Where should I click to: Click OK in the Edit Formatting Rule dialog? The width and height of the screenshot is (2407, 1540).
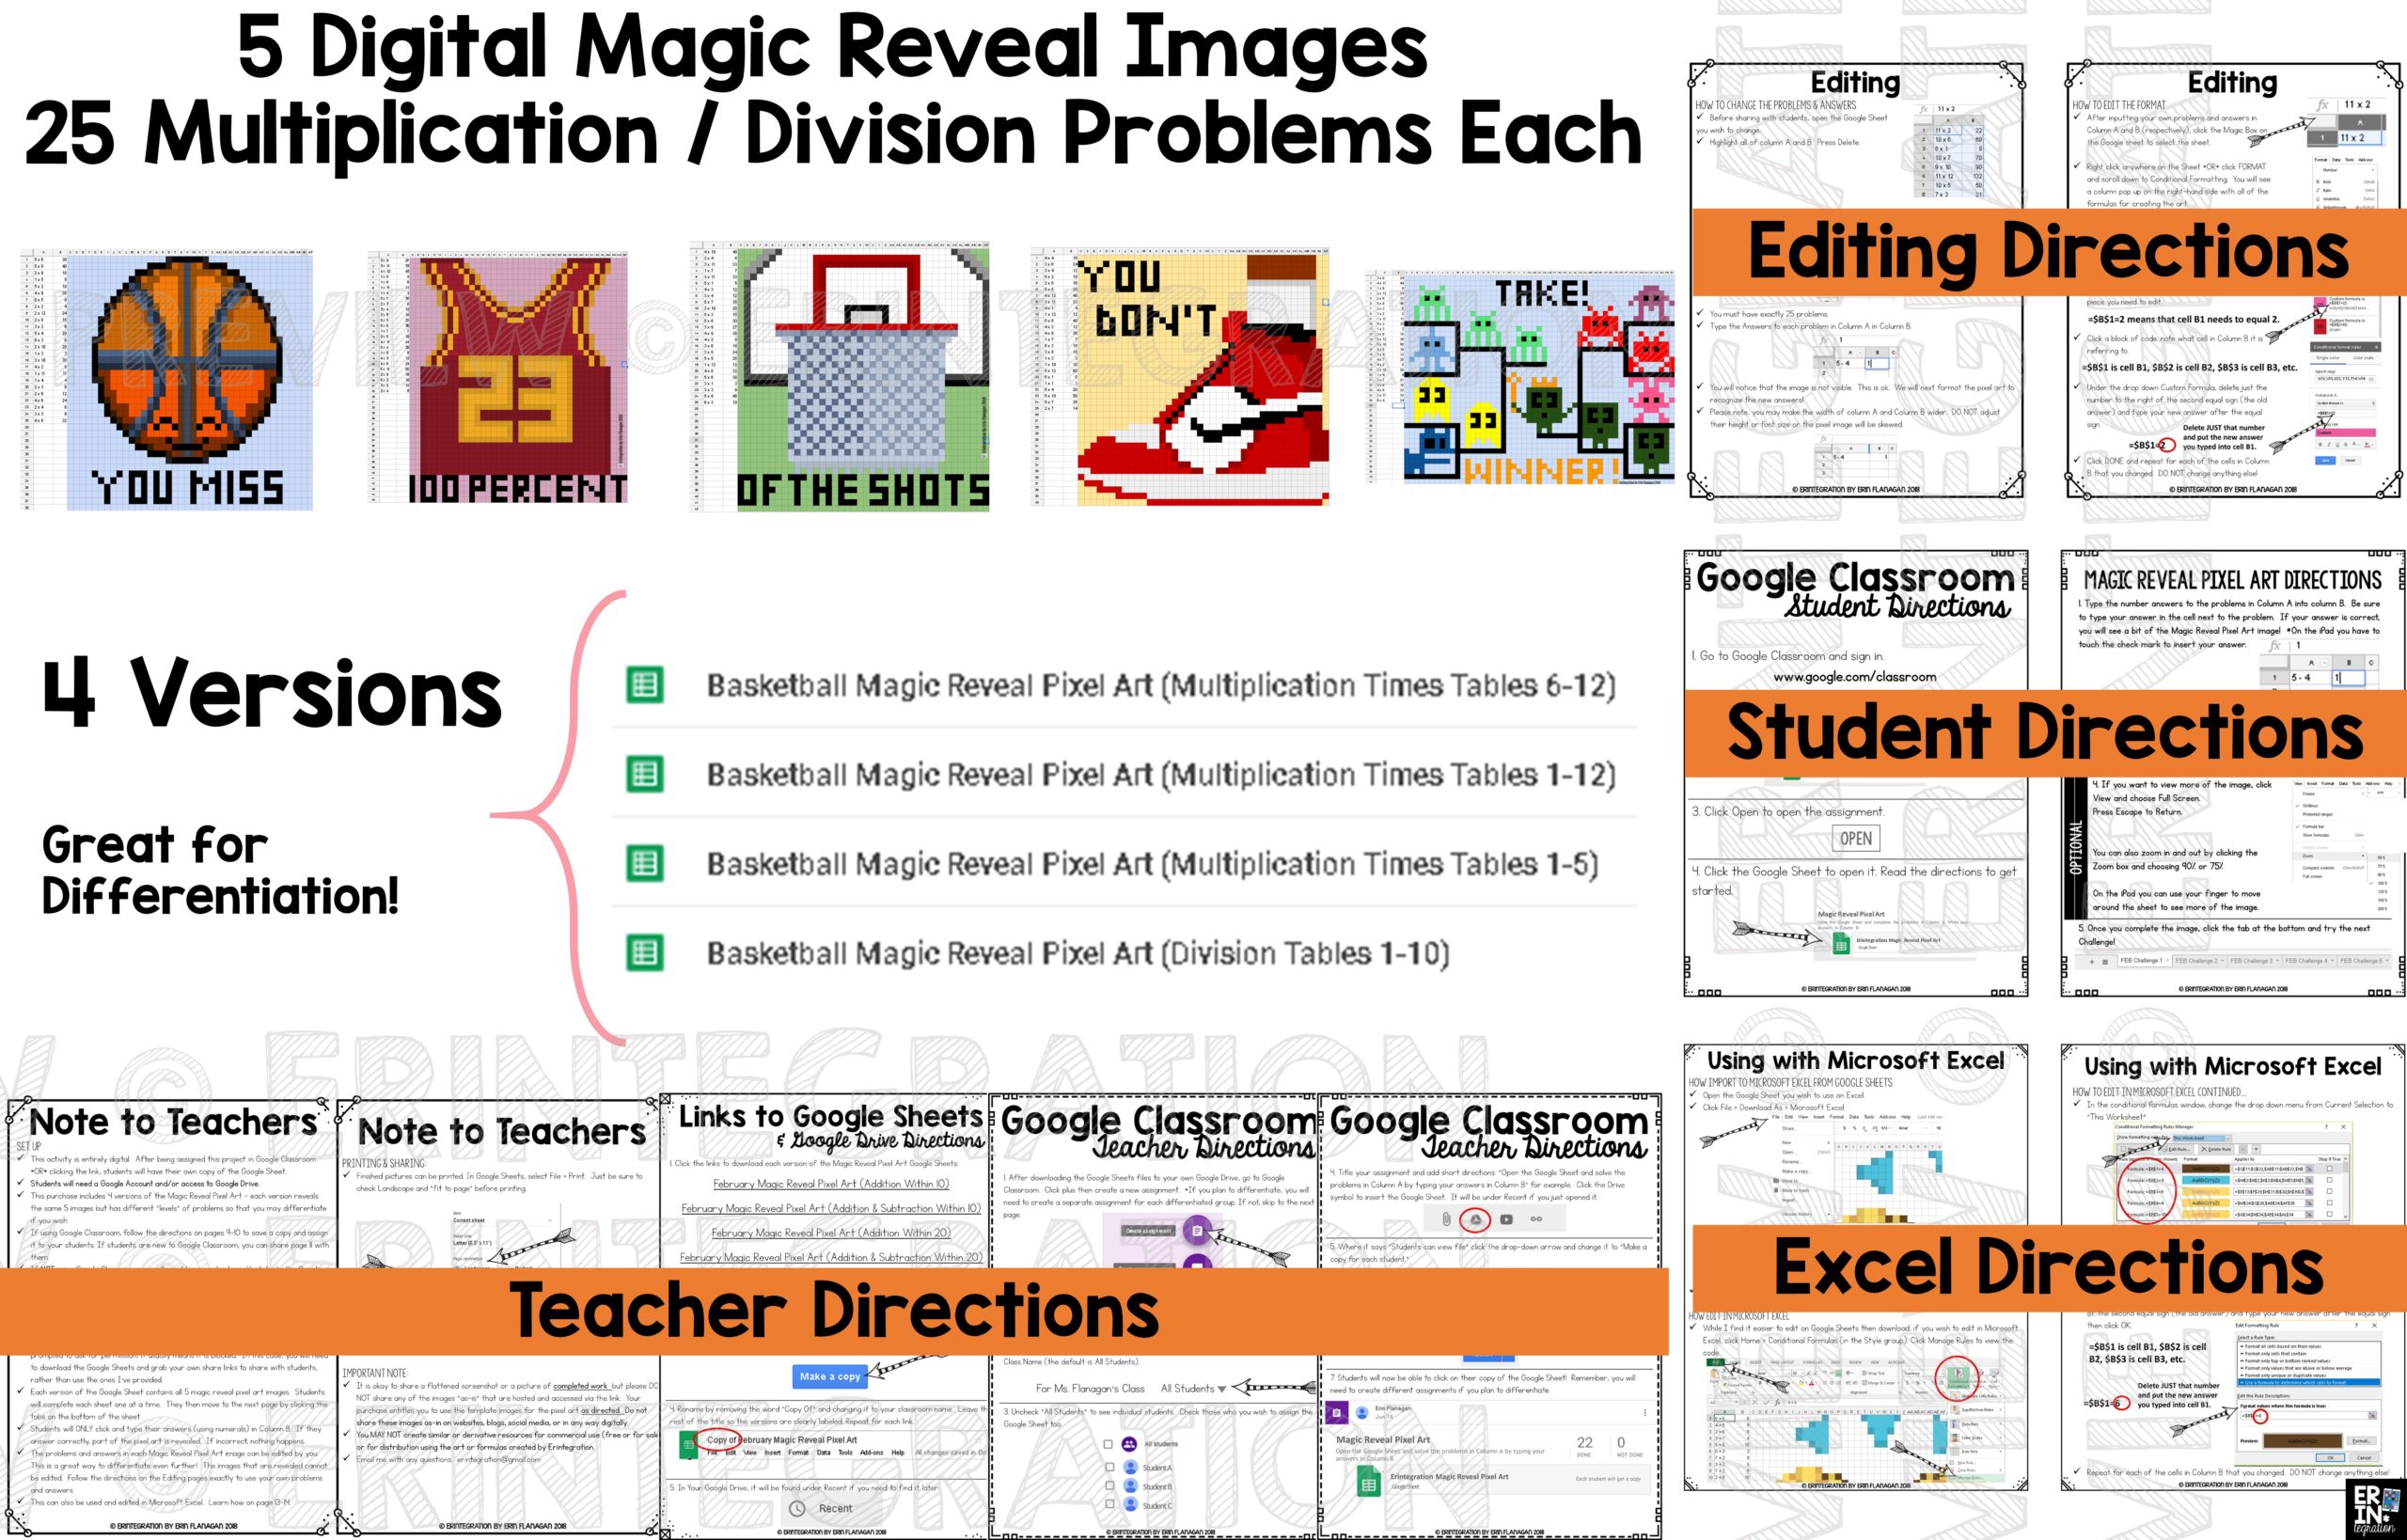point(2330,1458)
